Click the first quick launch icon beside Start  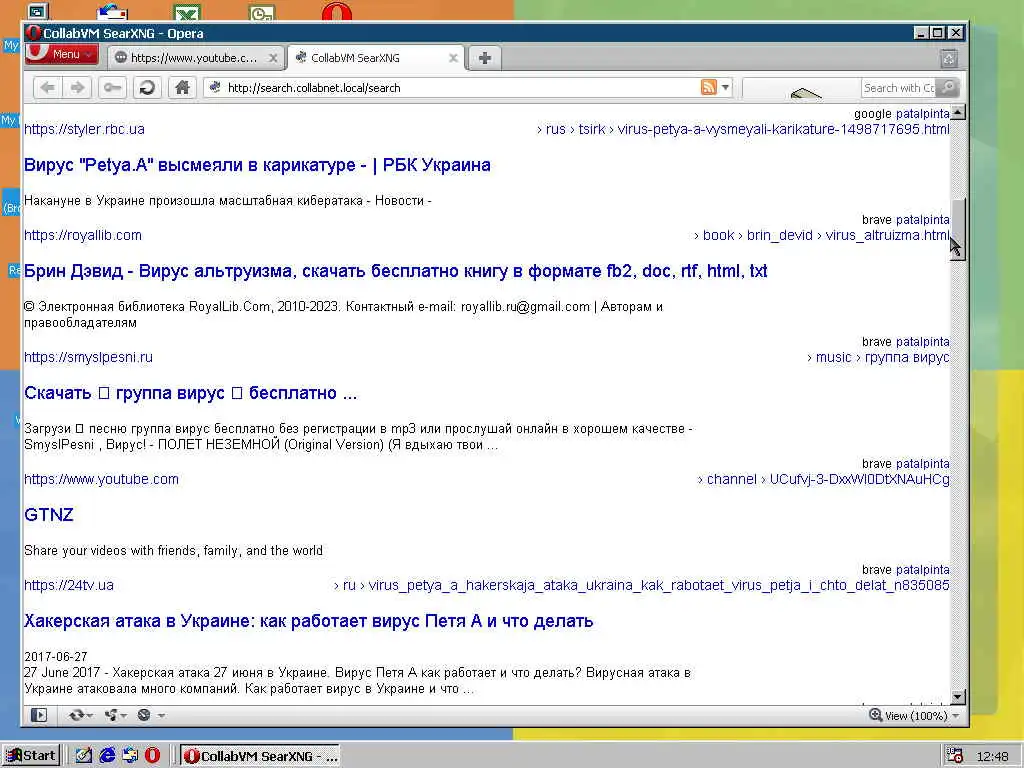pos(84,756)
